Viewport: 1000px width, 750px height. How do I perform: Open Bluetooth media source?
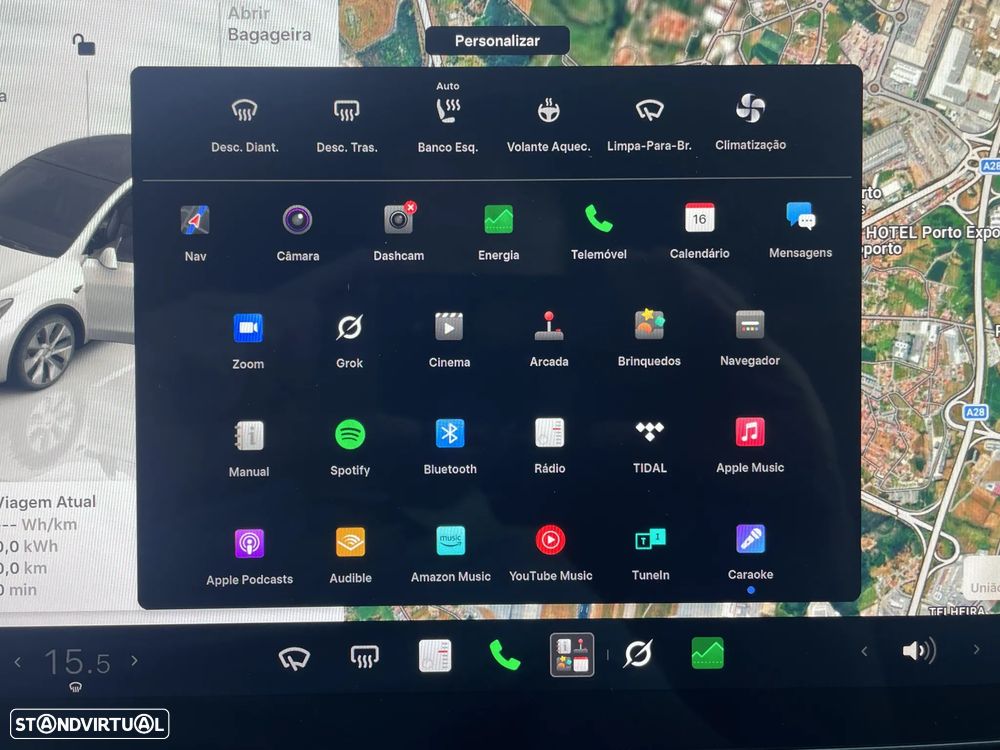450,447
